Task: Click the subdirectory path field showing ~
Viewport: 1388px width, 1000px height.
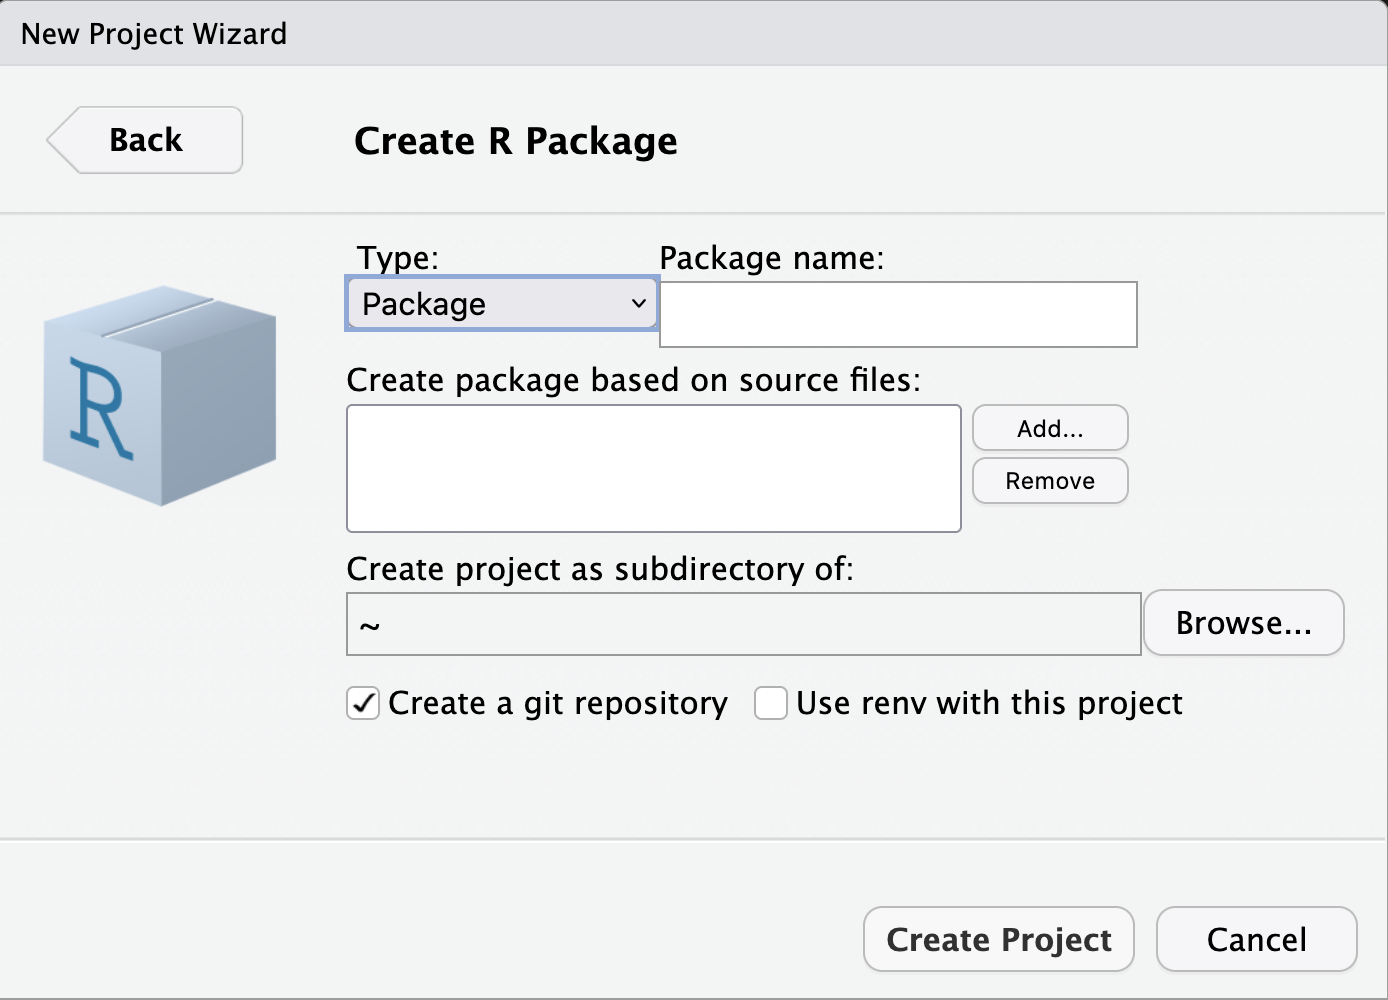Action: [744, 624]
